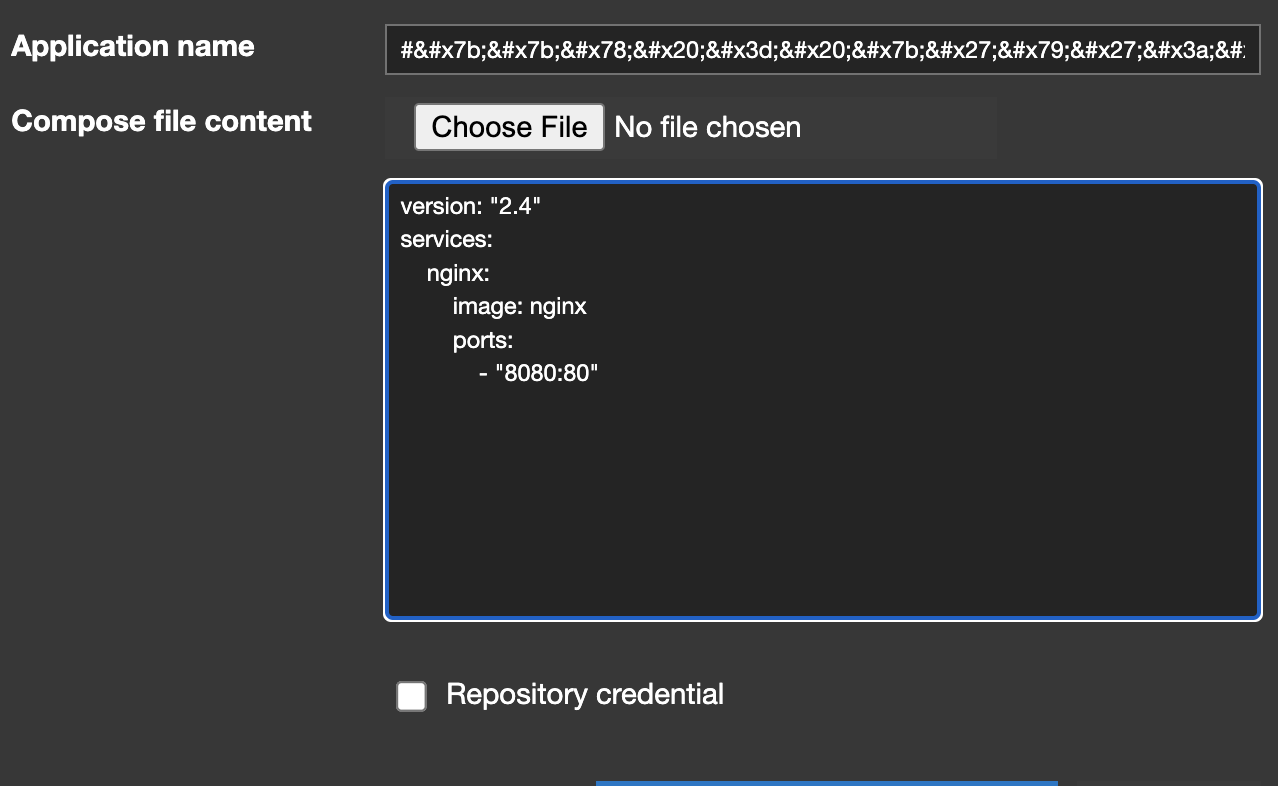The height and width of the screenshot is (786, 1278).
Task: Click the "Compose file content" label
Action: 161,121
